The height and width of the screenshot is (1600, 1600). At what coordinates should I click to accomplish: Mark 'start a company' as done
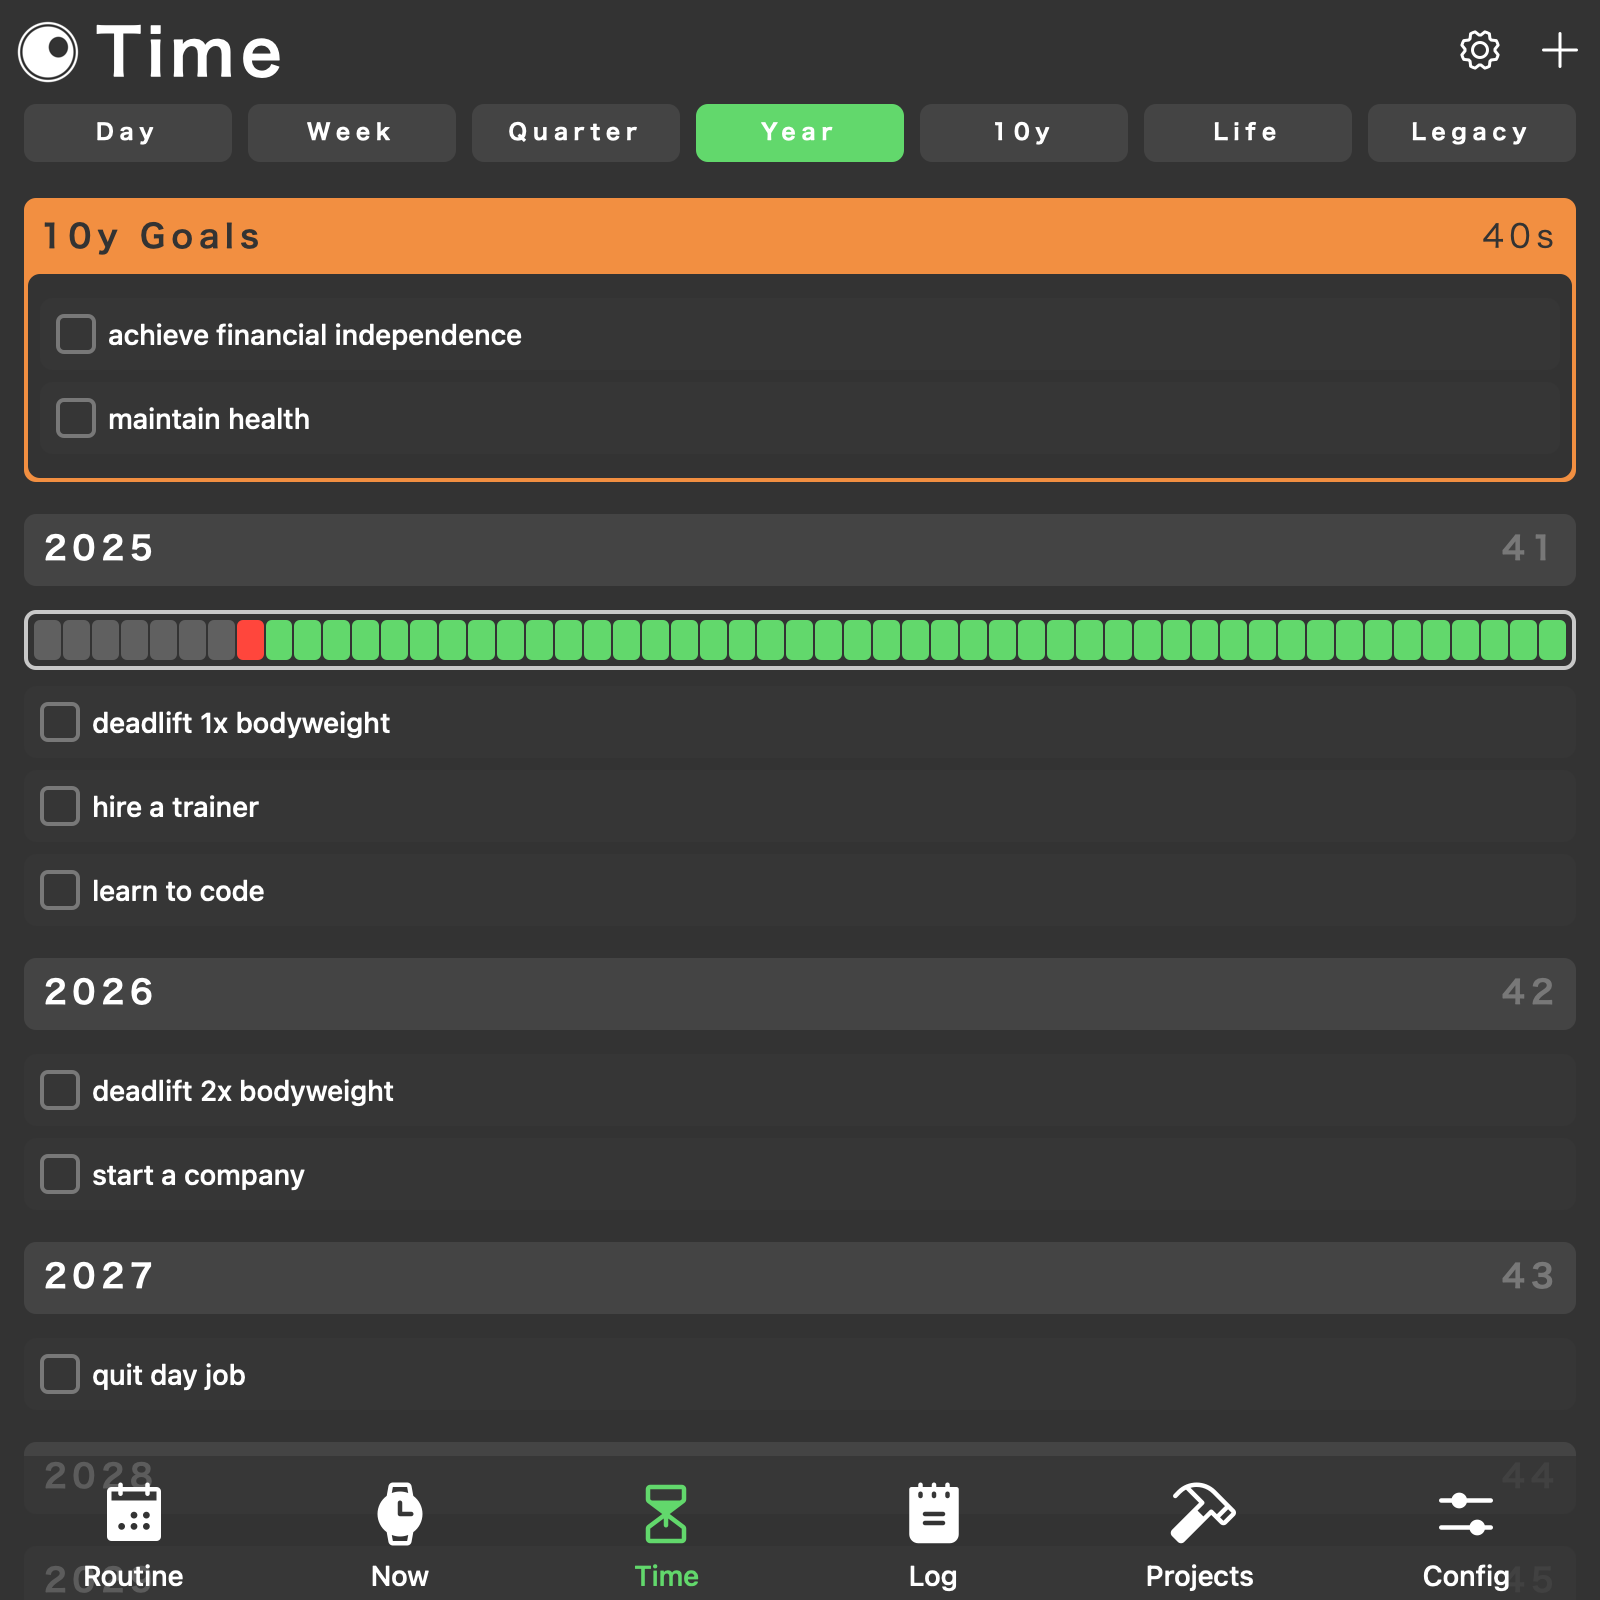[x=60, y=1174]
